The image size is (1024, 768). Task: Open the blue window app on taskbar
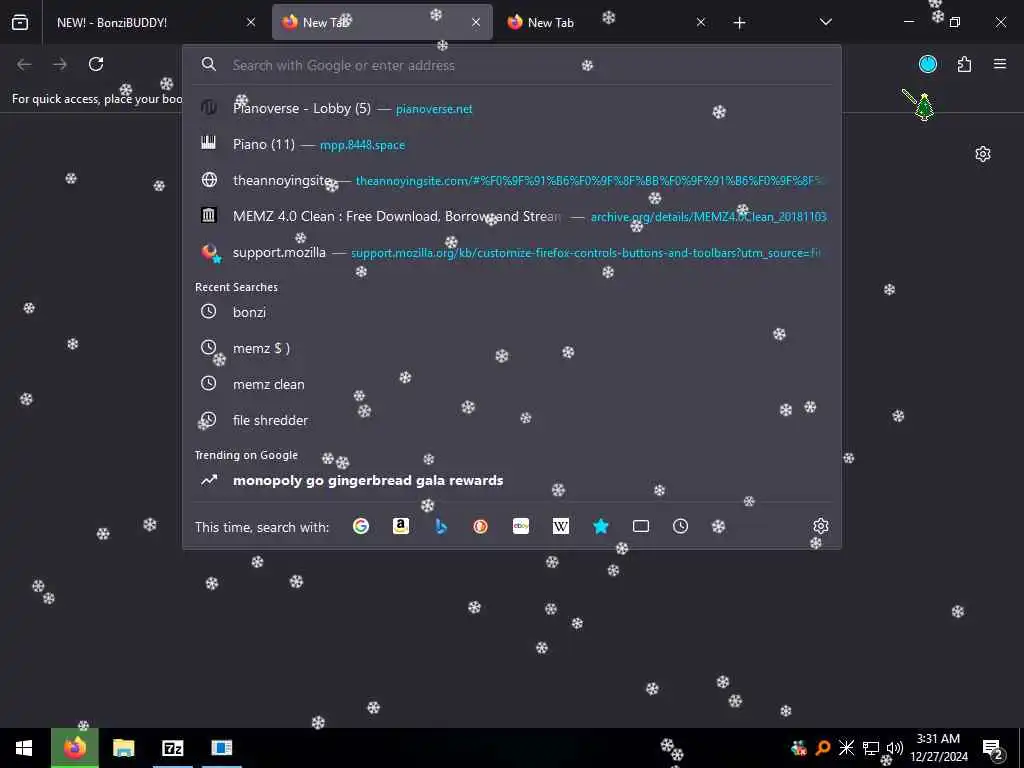(x=221, y=748)
